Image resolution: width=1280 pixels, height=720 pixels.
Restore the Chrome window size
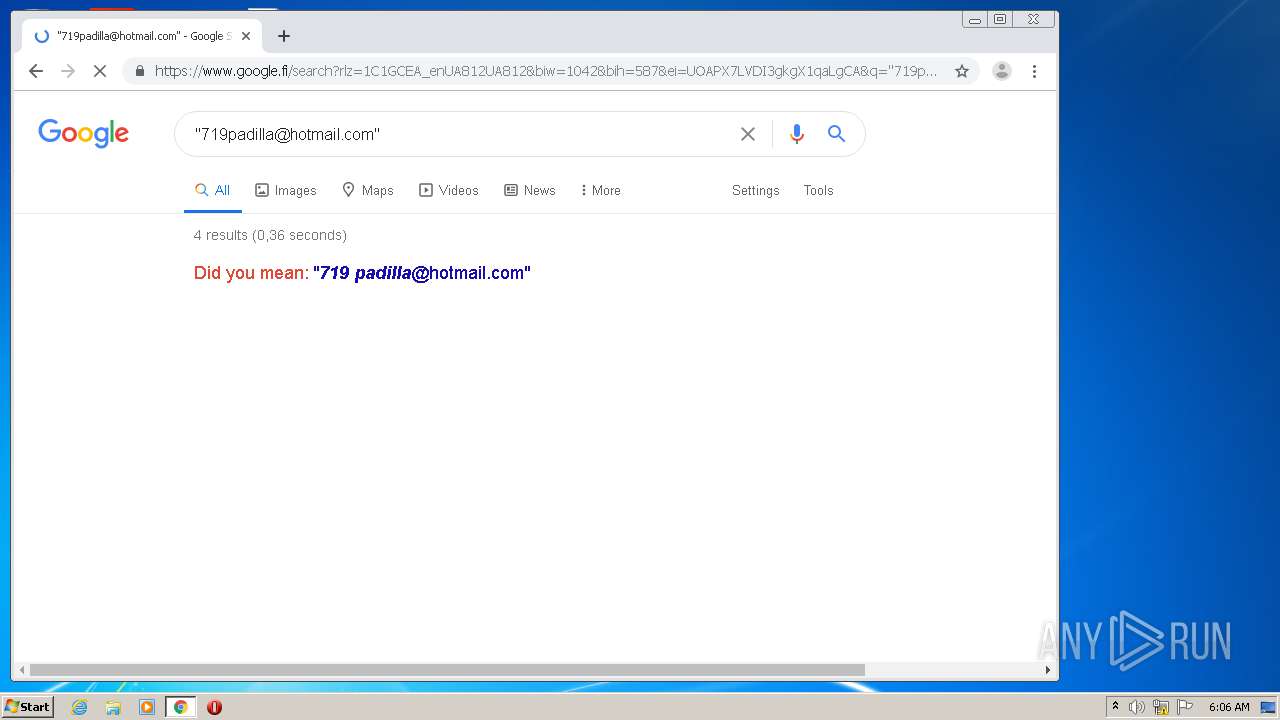point(999,19)
